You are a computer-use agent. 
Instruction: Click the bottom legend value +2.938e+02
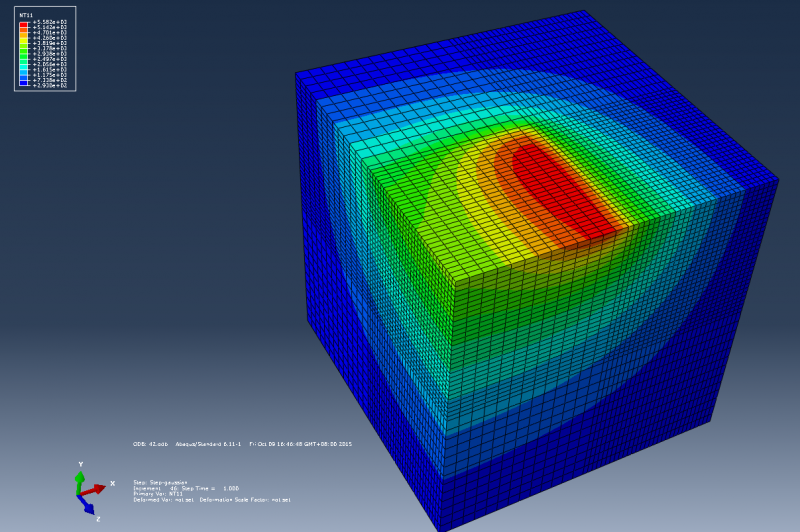[x=50, y=86]
